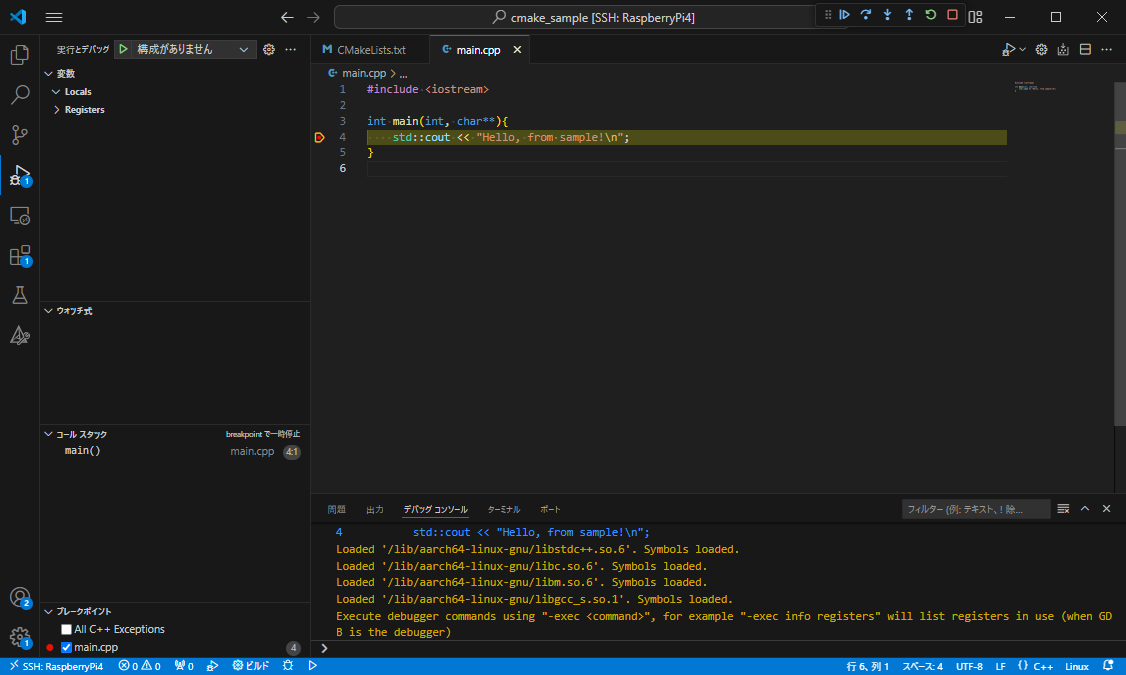
Task: Go forward with the right arrow navigation
Action: point(313,17)
